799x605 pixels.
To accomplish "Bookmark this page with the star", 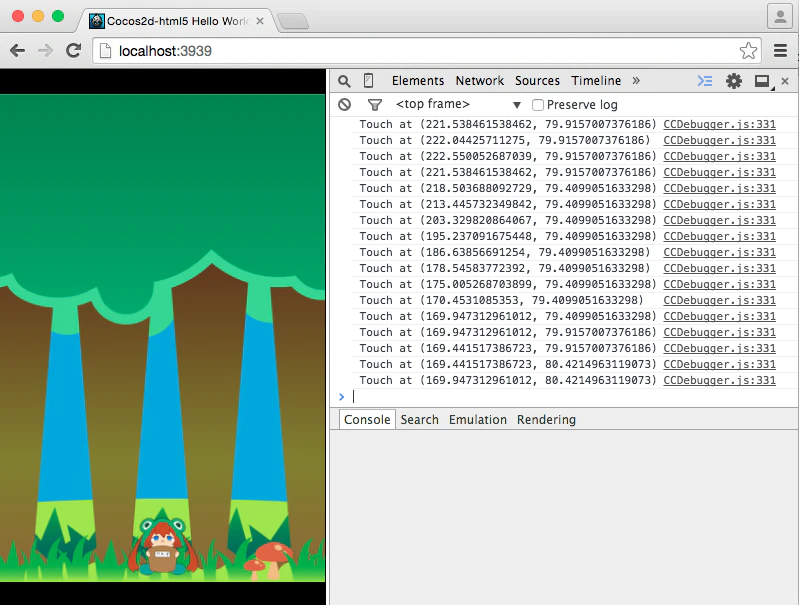I will pos(748,51).
